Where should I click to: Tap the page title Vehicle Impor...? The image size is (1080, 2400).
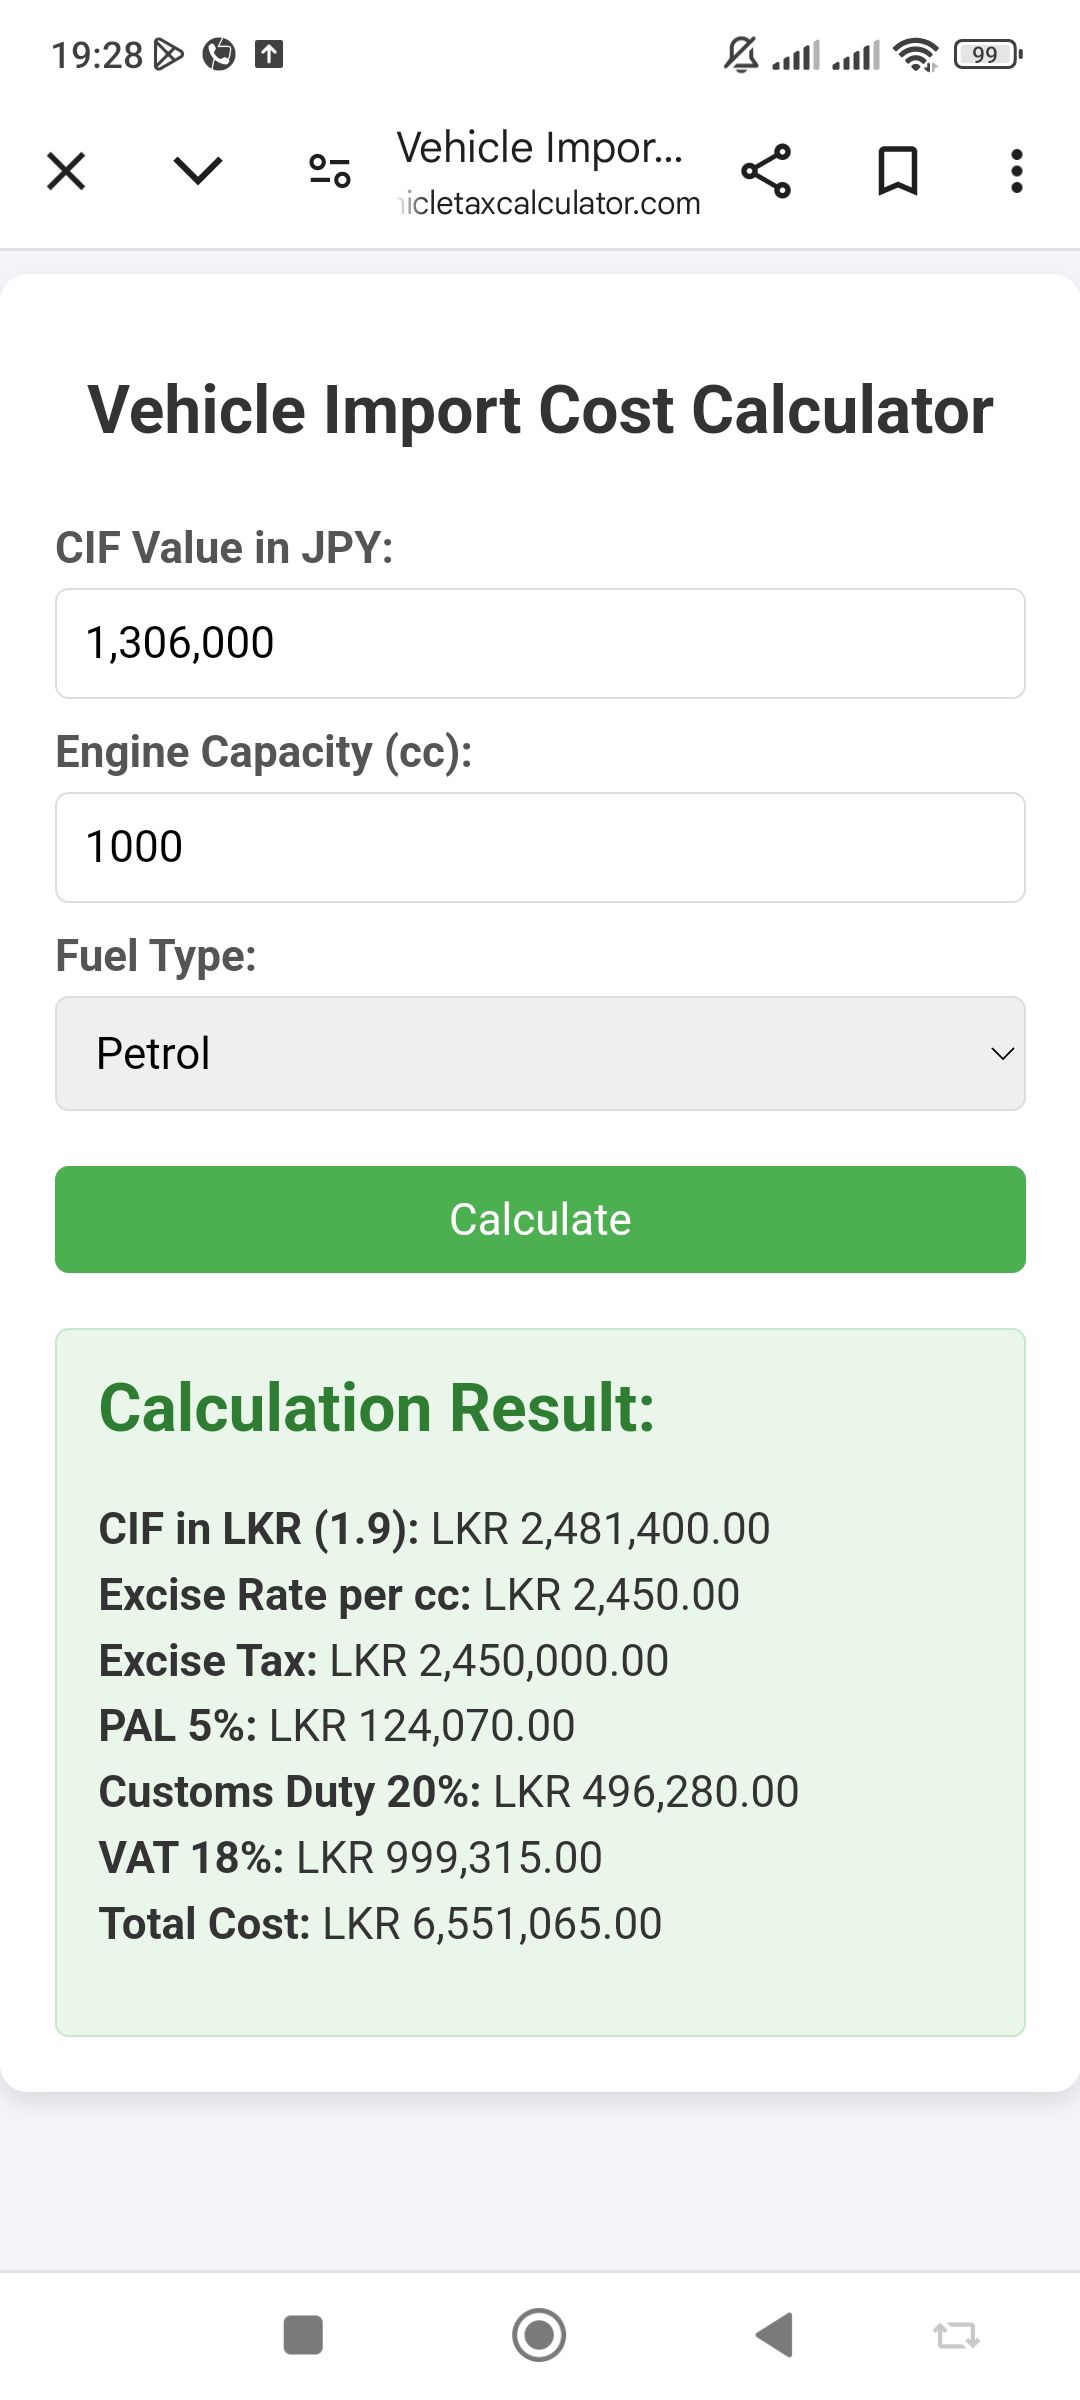540,148
